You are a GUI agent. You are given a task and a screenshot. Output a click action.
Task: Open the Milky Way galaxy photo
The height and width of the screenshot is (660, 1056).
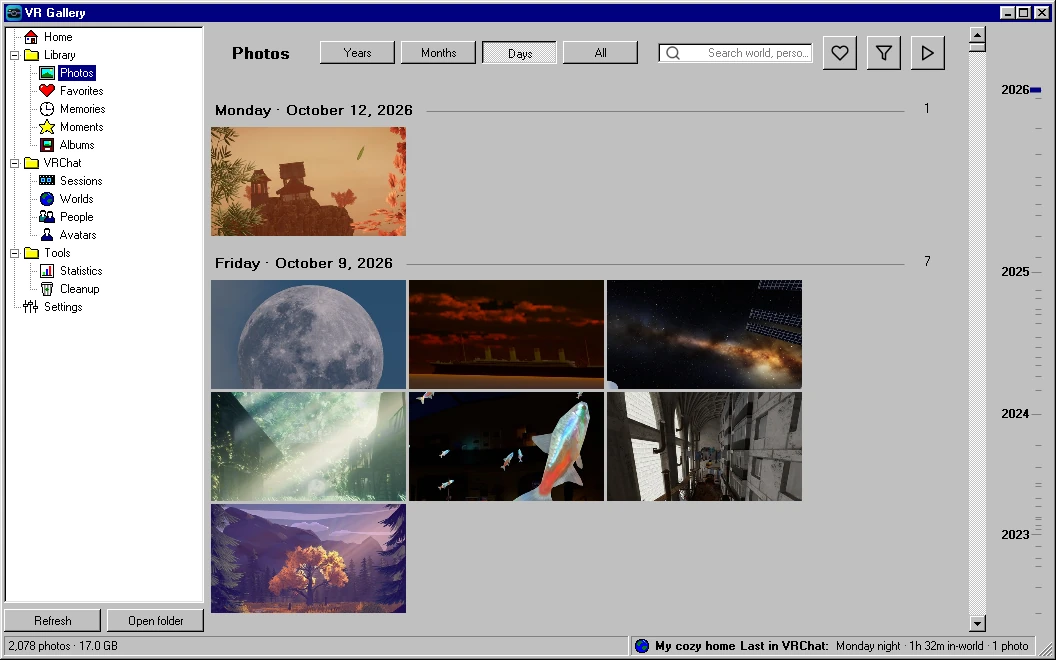pyautogui.click(x=704, y=334)
